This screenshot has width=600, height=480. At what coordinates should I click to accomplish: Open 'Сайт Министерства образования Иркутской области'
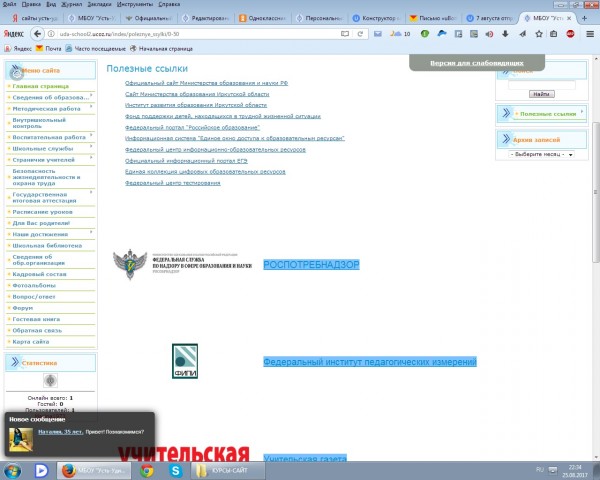tap(197, 94)
